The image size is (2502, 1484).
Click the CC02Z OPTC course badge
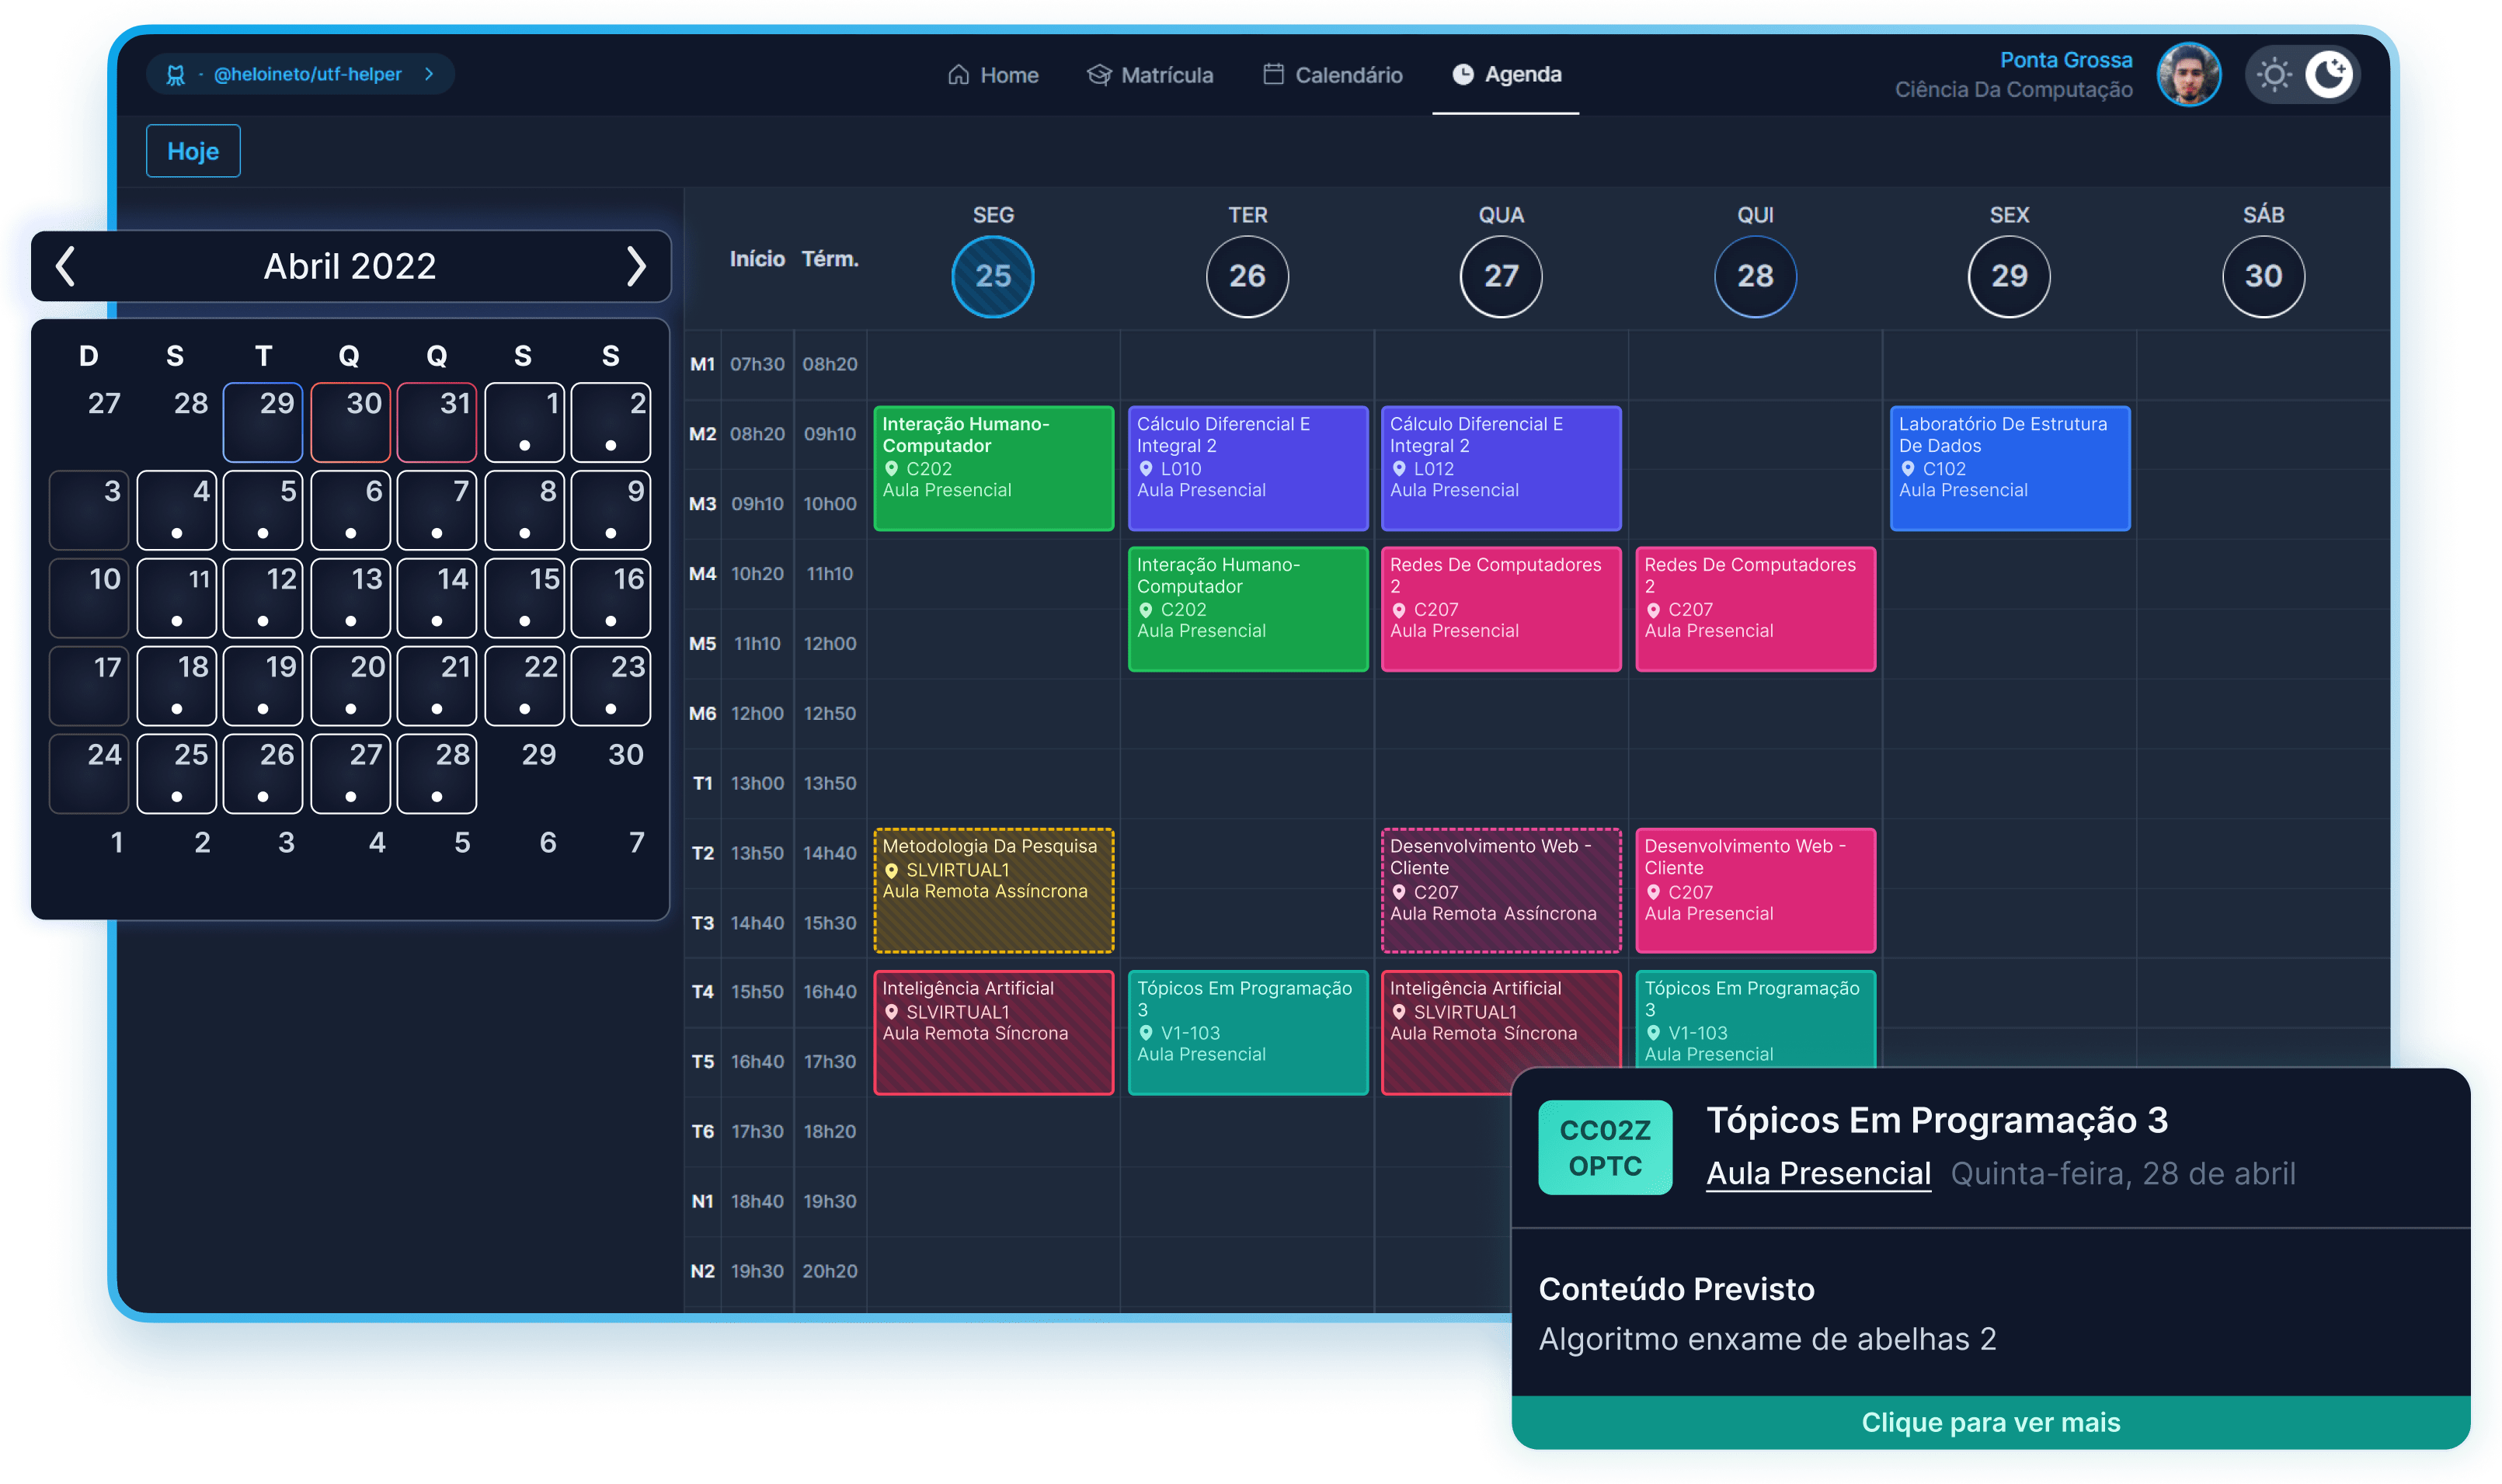coord(1604,1147)
